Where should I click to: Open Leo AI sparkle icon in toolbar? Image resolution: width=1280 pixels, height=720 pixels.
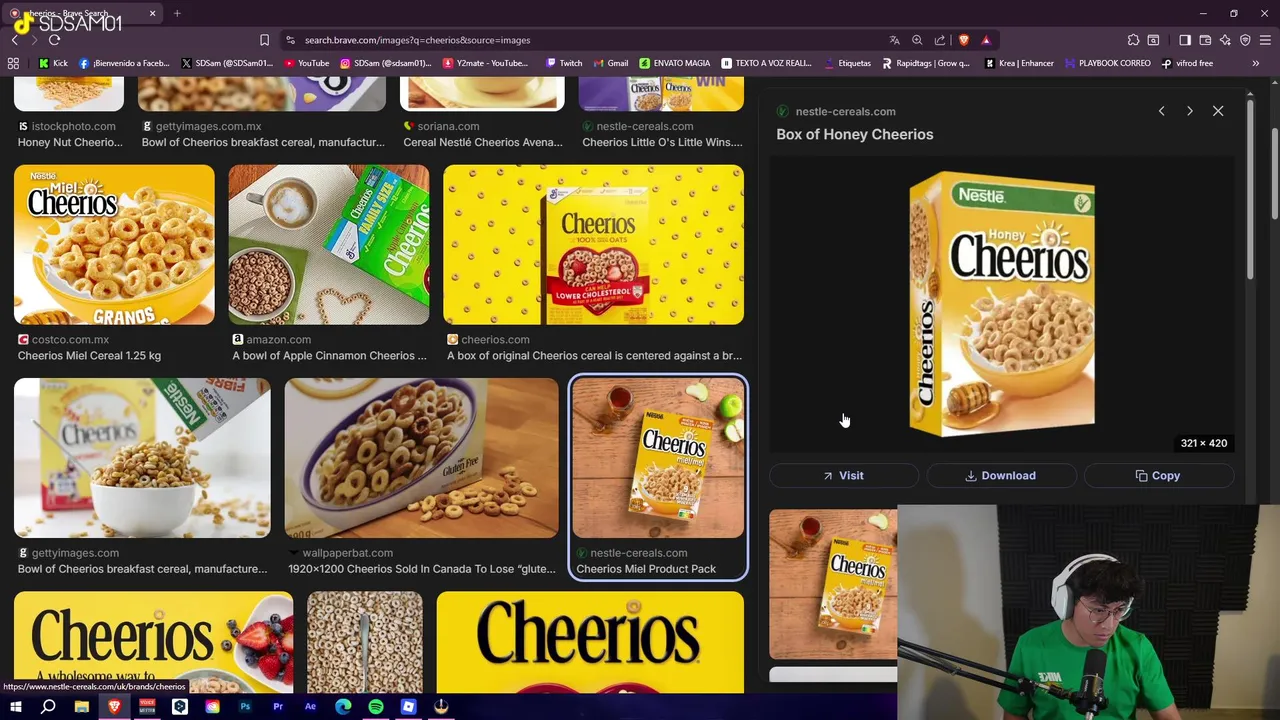pyautogui.click(x=1225, y=40)
